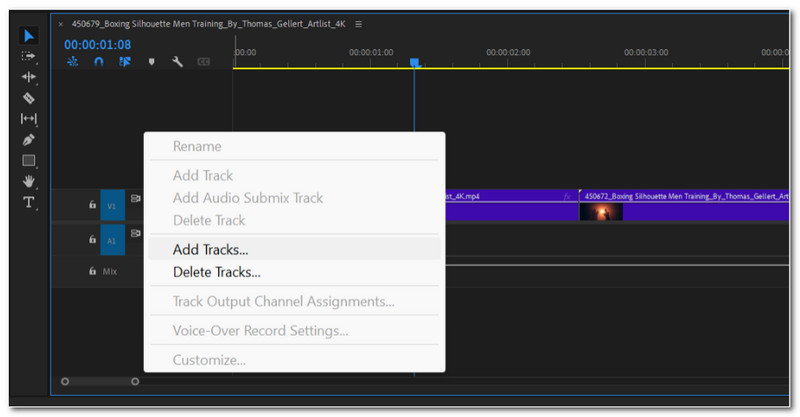Select the Type tool

pyautogui.click(x=29, y=202)
